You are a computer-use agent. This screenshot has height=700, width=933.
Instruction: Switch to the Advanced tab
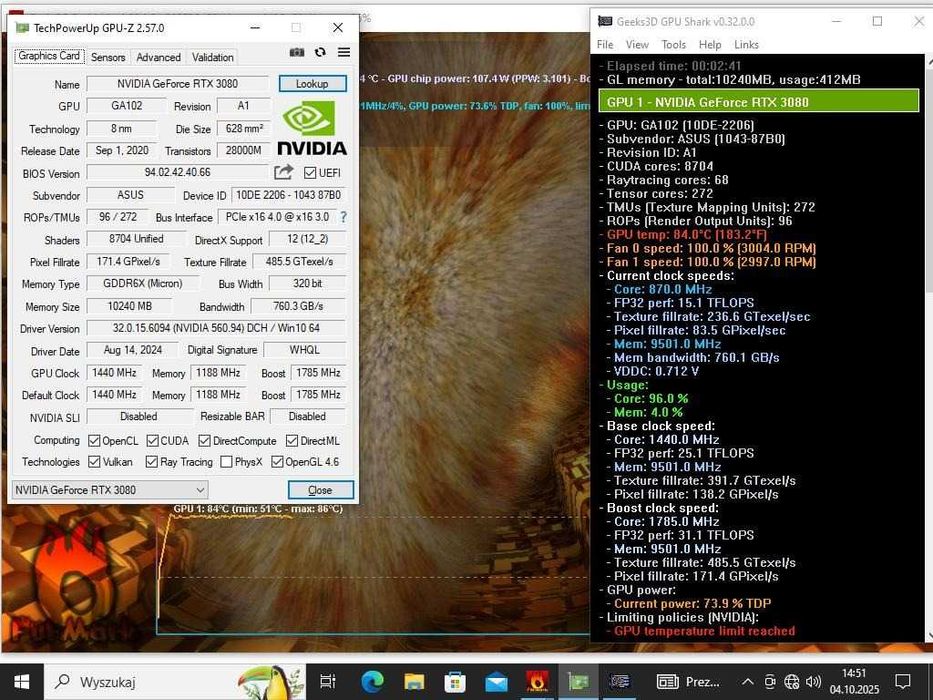coord(158,57)
